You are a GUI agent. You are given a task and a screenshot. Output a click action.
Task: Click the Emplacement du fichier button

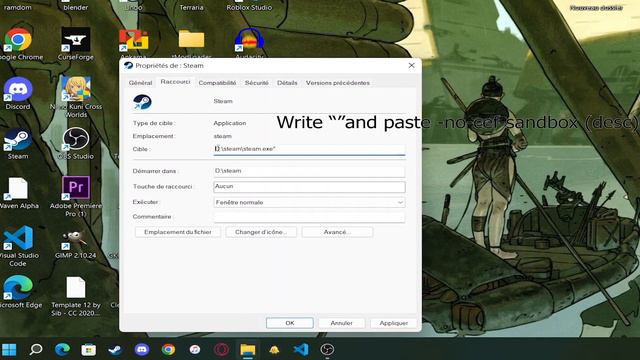[x=178, y=232]
